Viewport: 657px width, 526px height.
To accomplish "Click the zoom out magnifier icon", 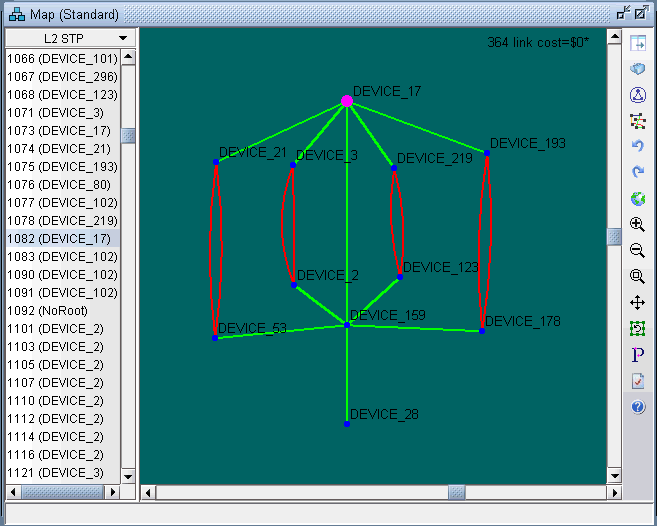I will [x=638, y=251].
